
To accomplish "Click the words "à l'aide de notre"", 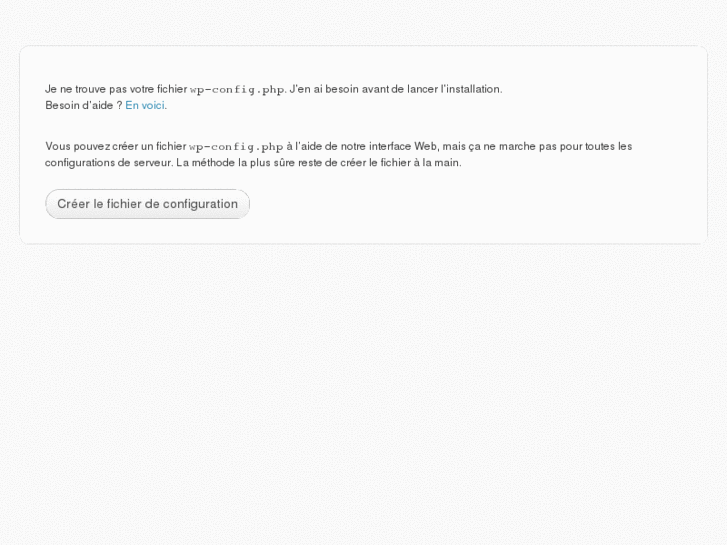I will [325, 146].
